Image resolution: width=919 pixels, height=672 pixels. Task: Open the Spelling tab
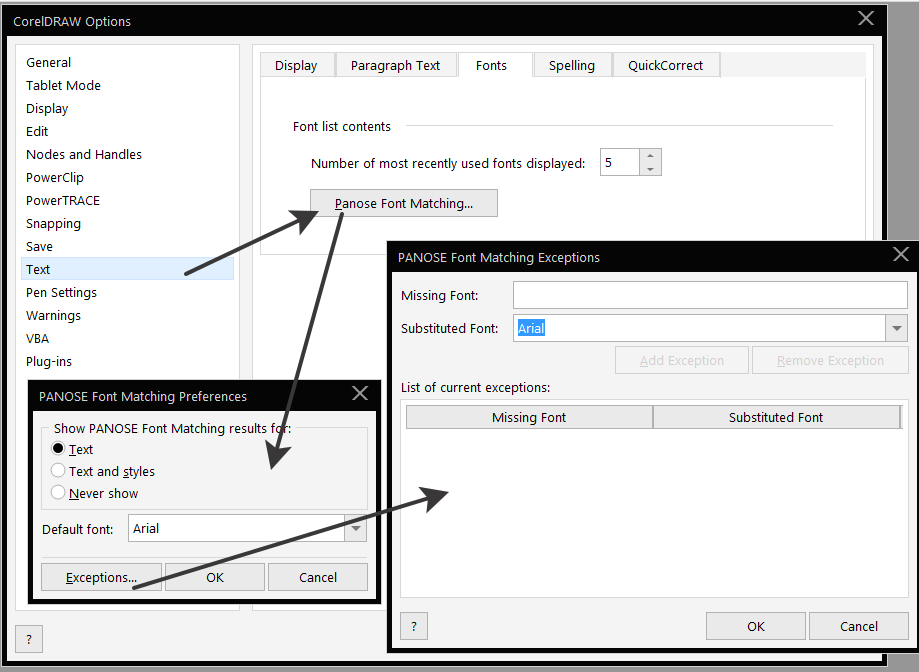[x=571, y=65]
